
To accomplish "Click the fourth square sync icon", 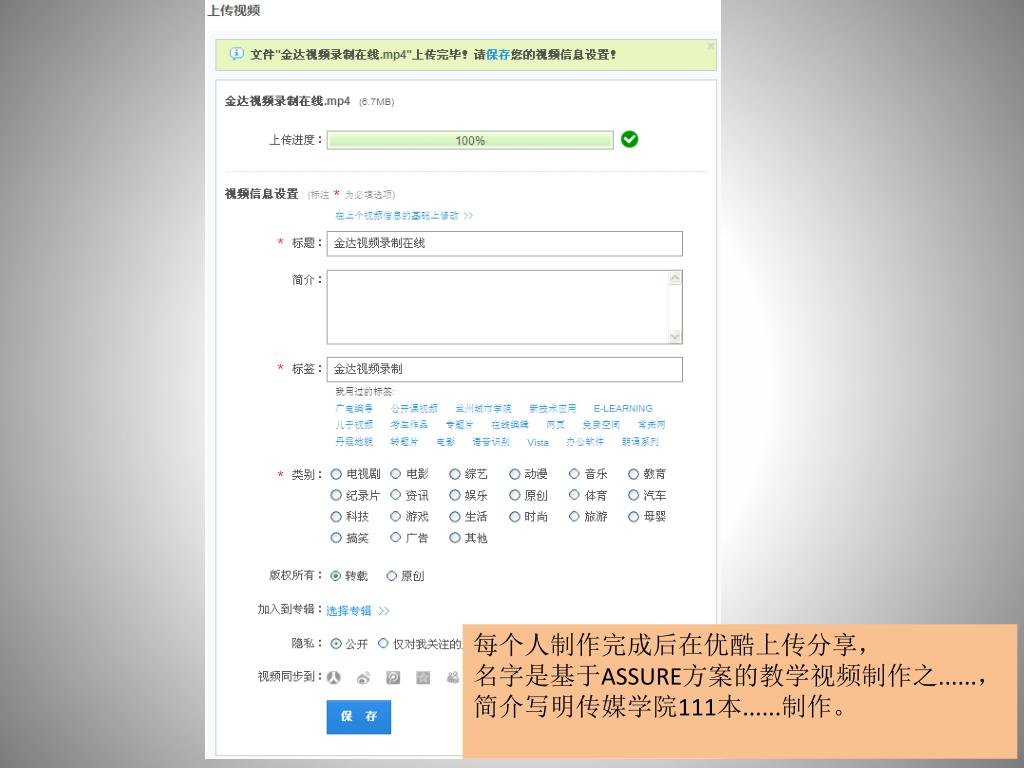I will pos(423,677).
